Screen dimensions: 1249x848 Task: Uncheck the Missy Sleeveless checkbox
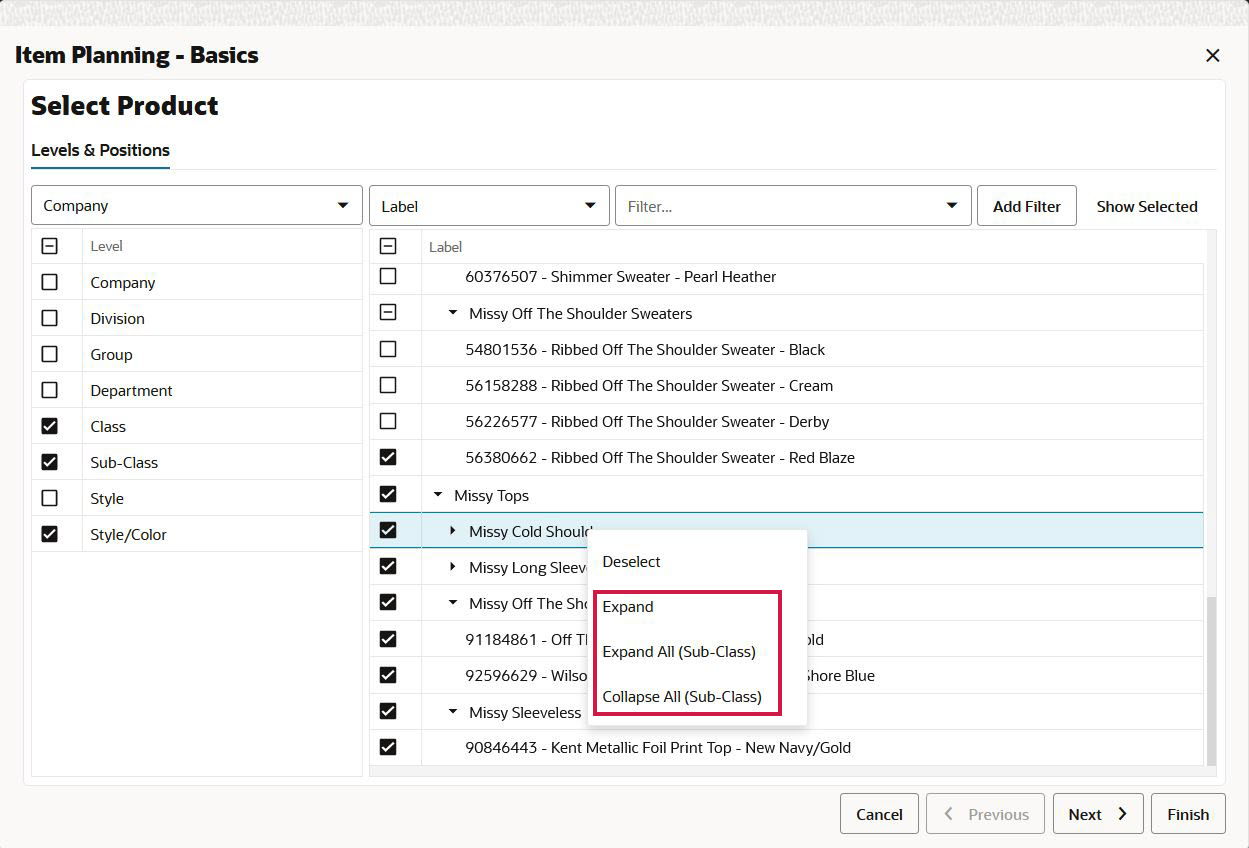(x=388, y=711)
